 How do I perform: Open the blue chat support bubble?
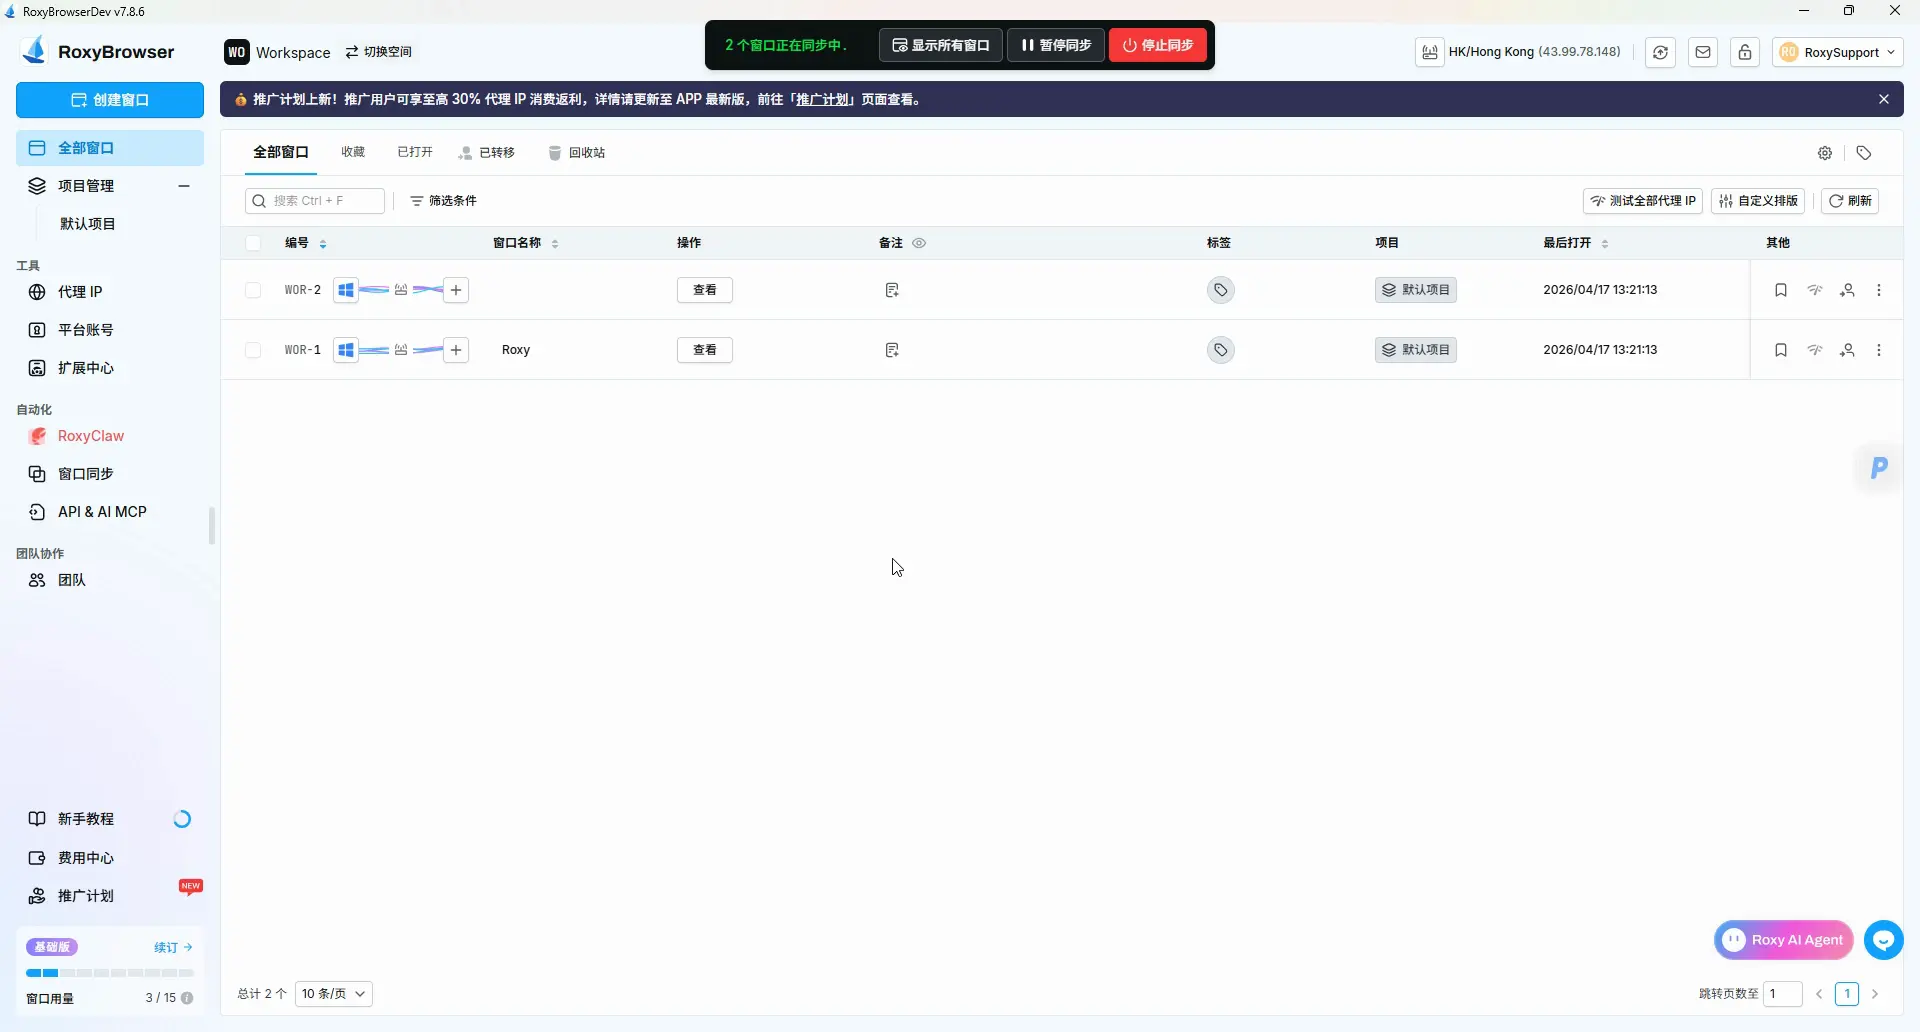[x=1884, y=940]
